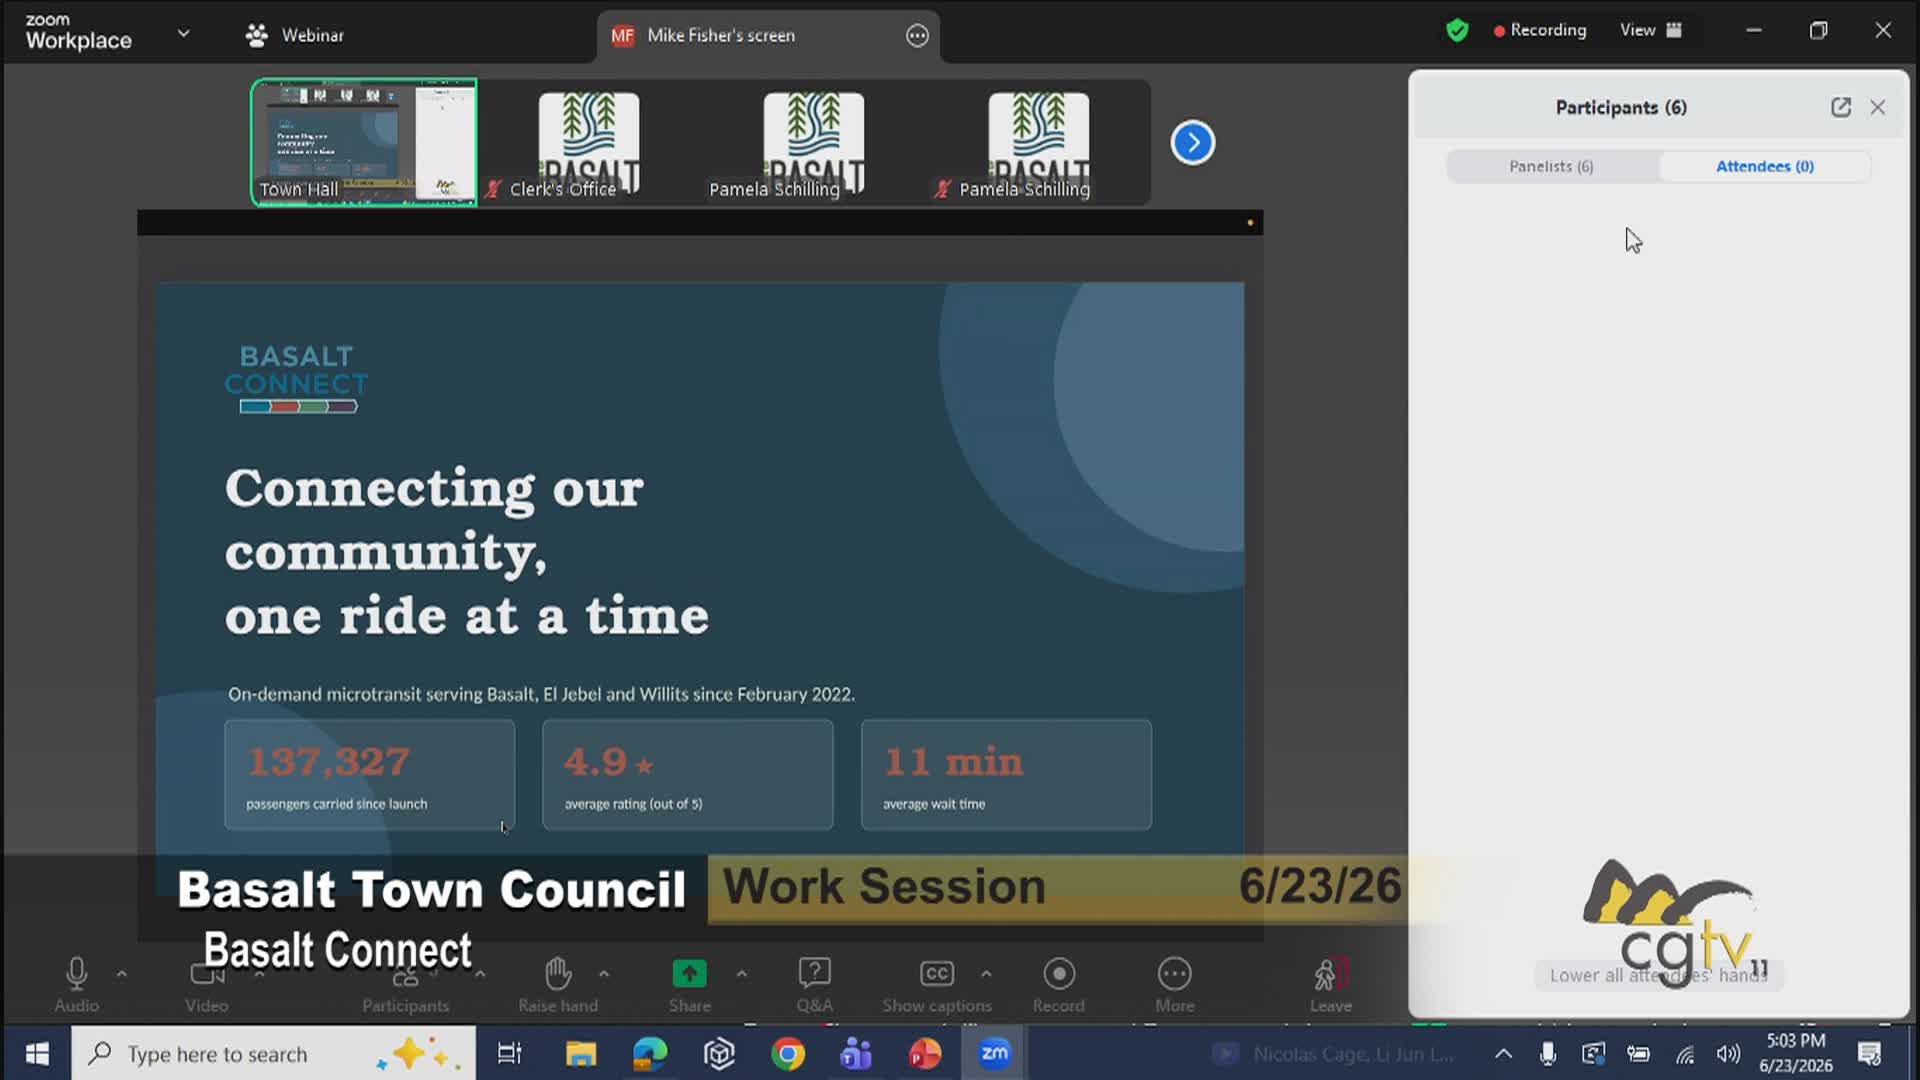This screenshot has width=1920, height=1080.
Task: Open the Q&A panel
Action: pyautogui.click(x=814, y=985)
